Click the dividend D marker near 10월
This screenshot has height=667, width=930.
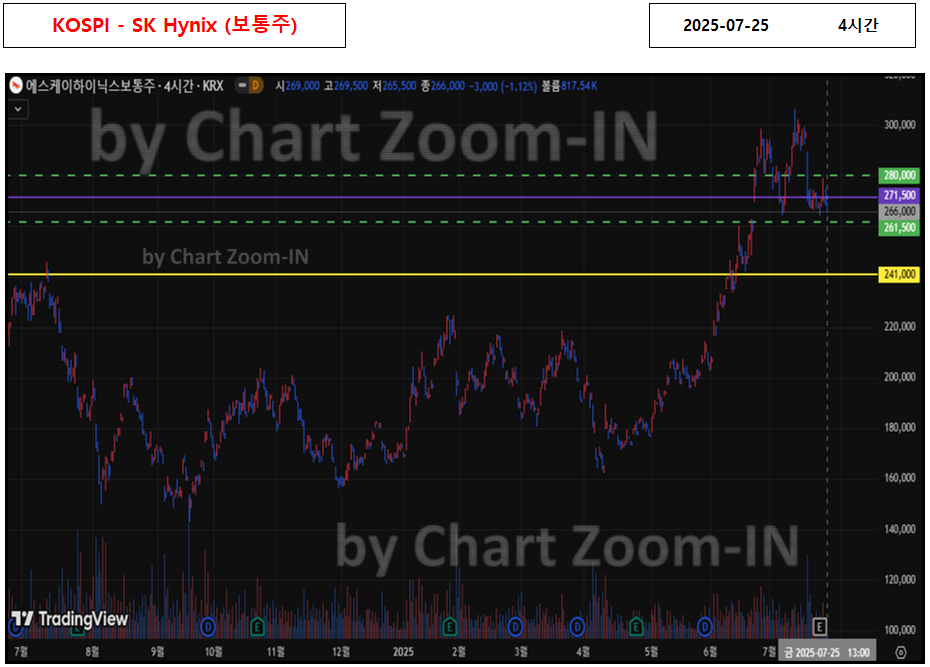coord(208,626)
